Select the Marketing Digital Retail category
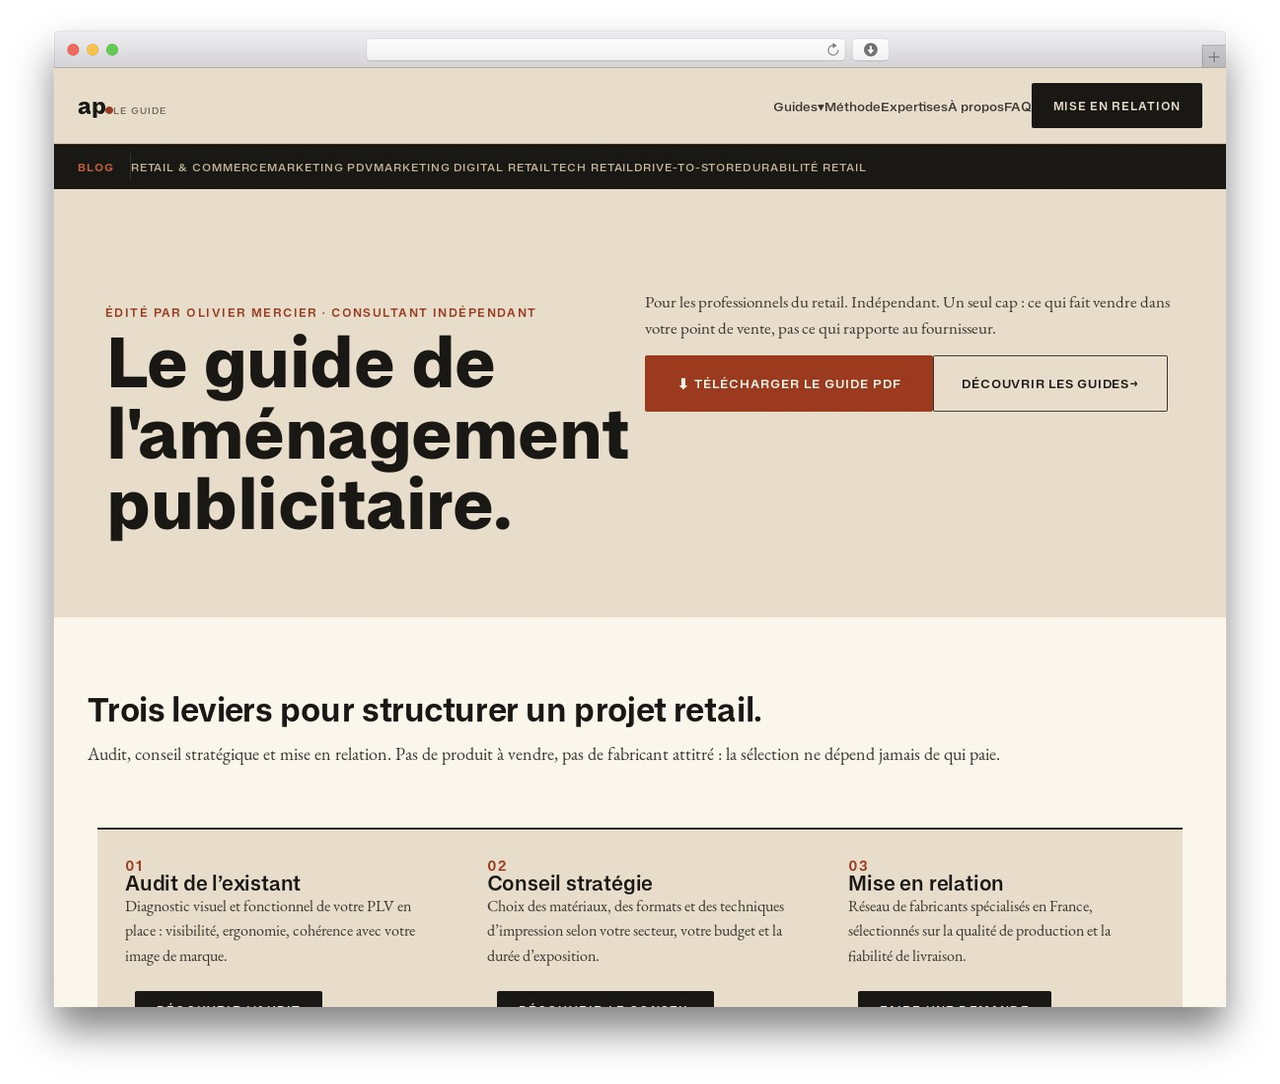Screen dimensions: 1280x1084 pos(462,167)
